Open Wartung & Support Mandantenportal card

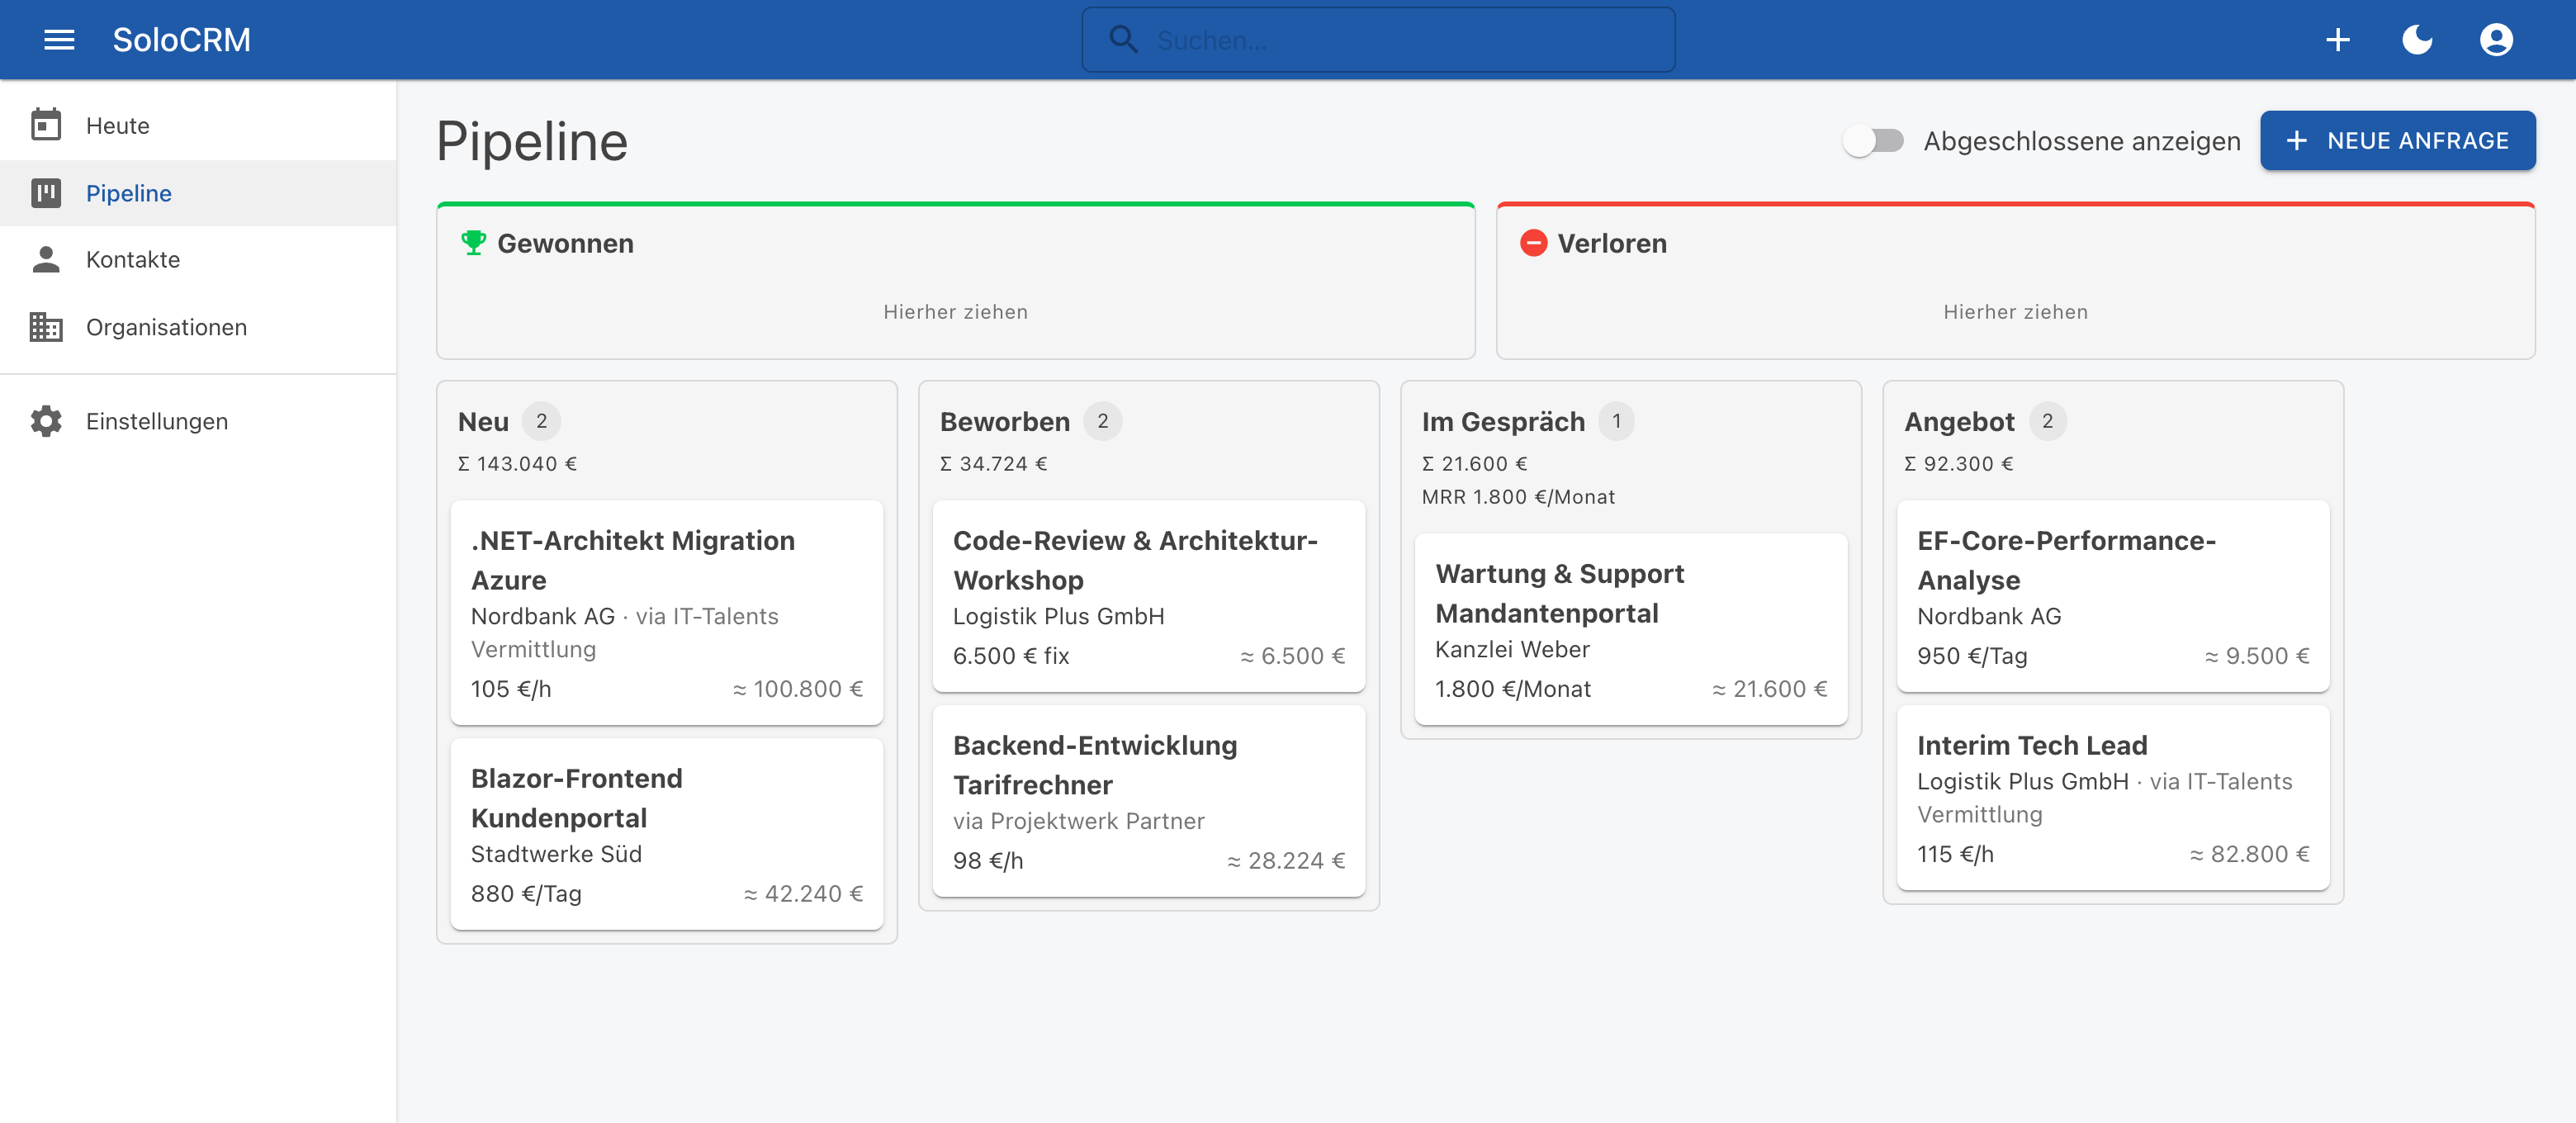click(1631, 630)
